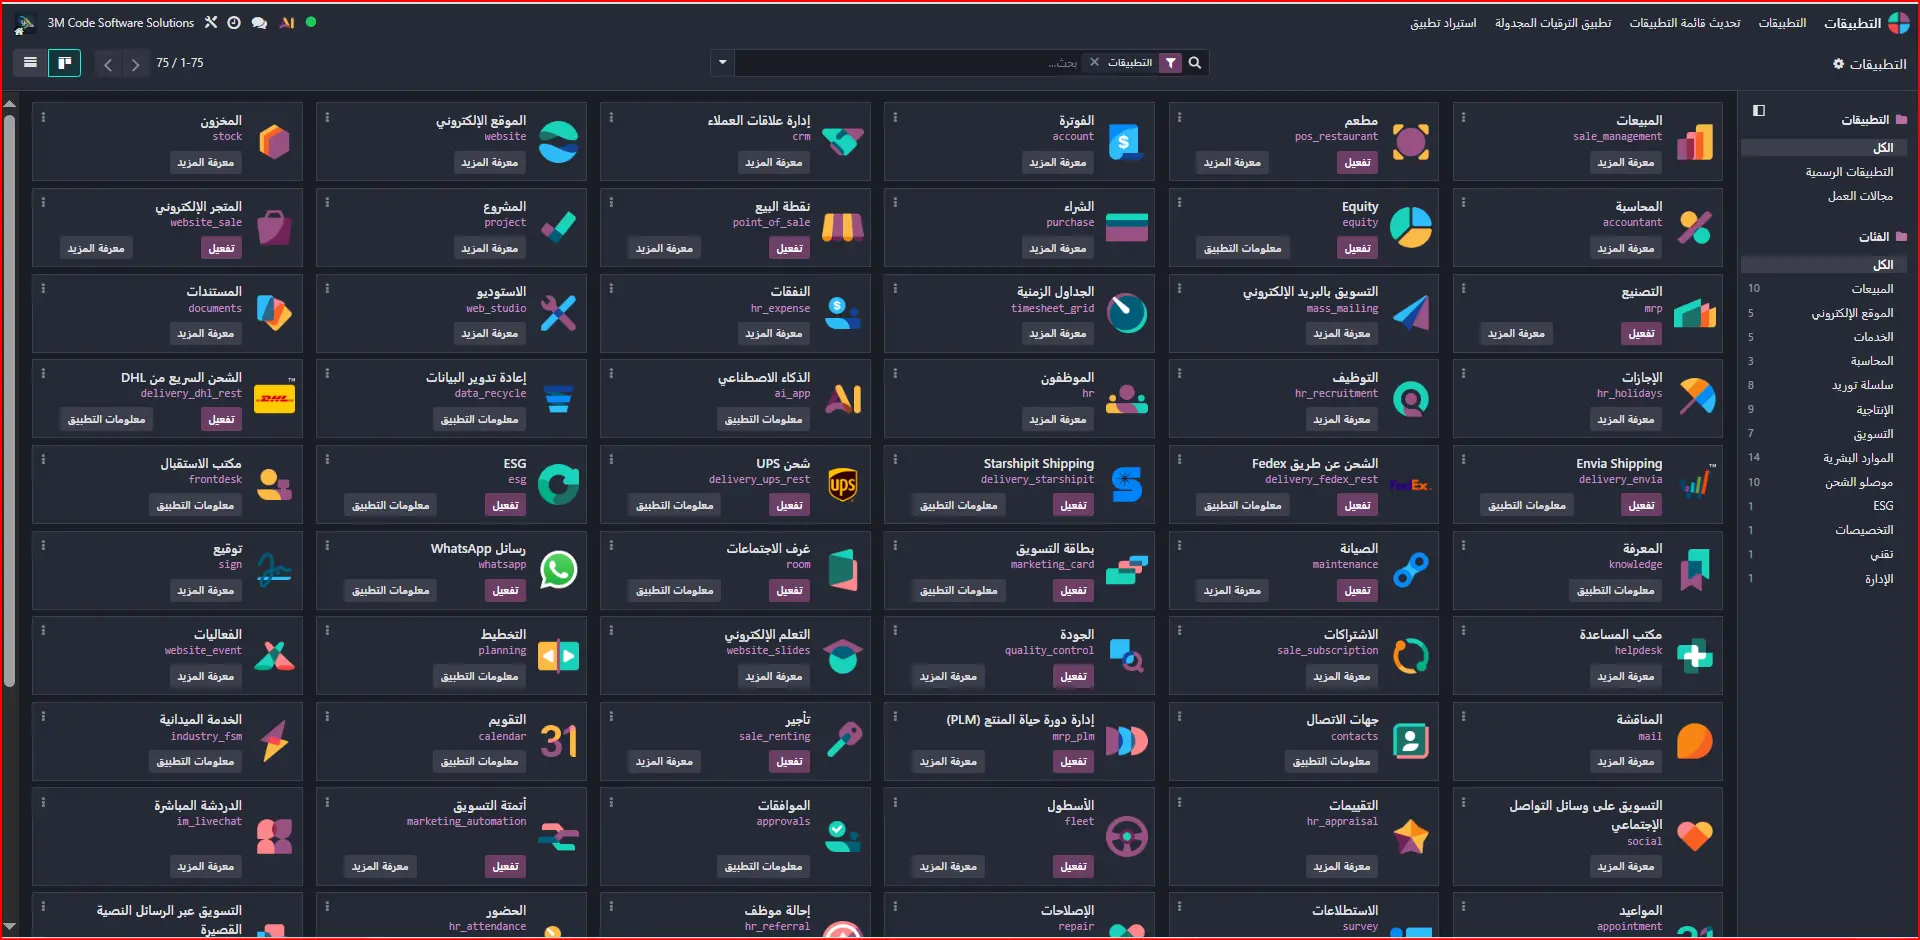
Task: Open the conversations chat bubble icon
Action: coord(259,23)
